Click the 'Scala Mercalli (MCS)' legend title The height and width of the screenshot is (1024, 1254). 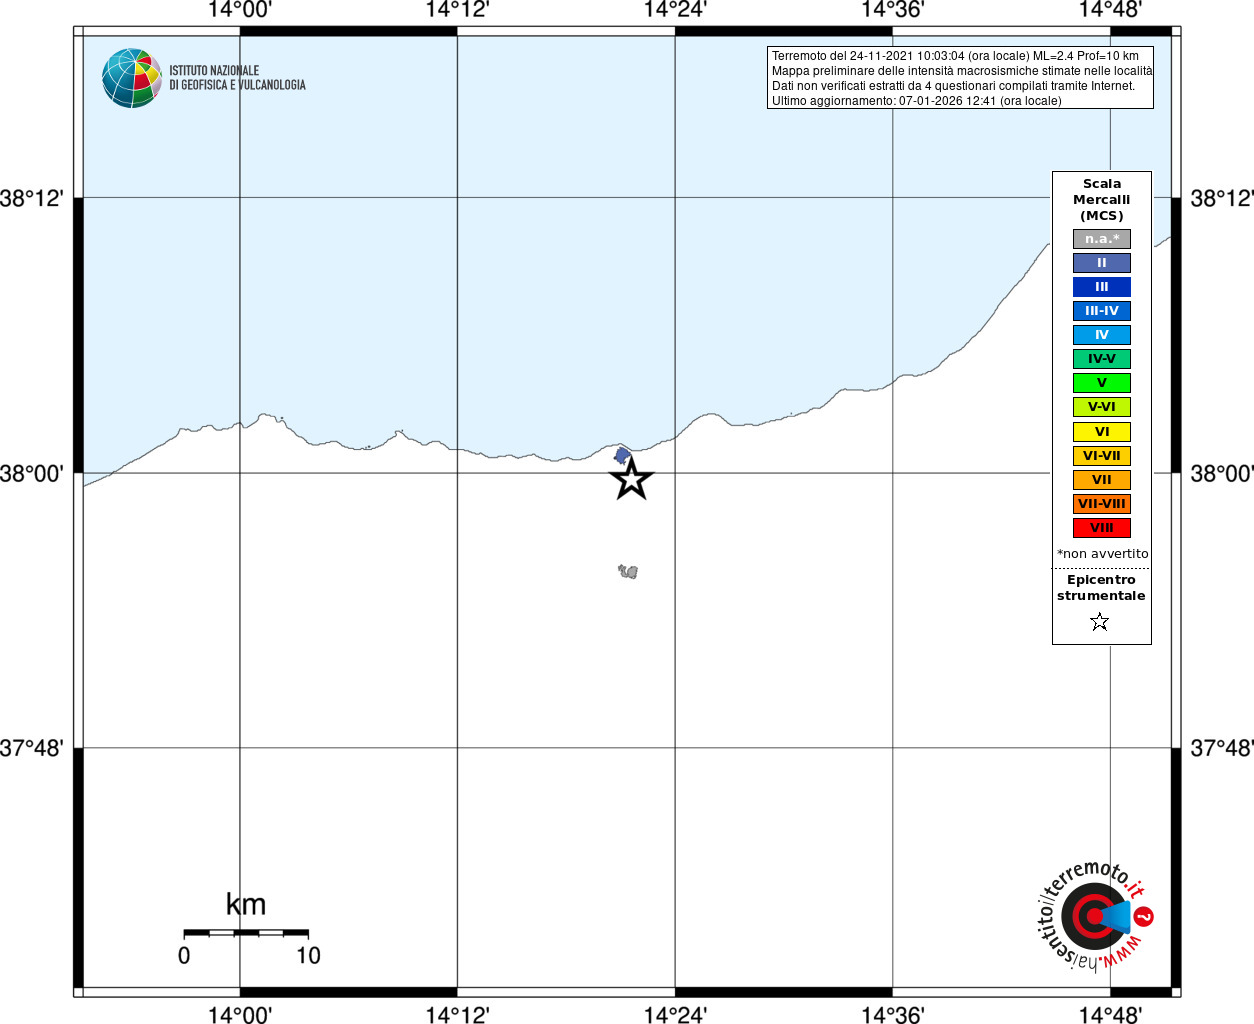click(x=1102, y=200)
